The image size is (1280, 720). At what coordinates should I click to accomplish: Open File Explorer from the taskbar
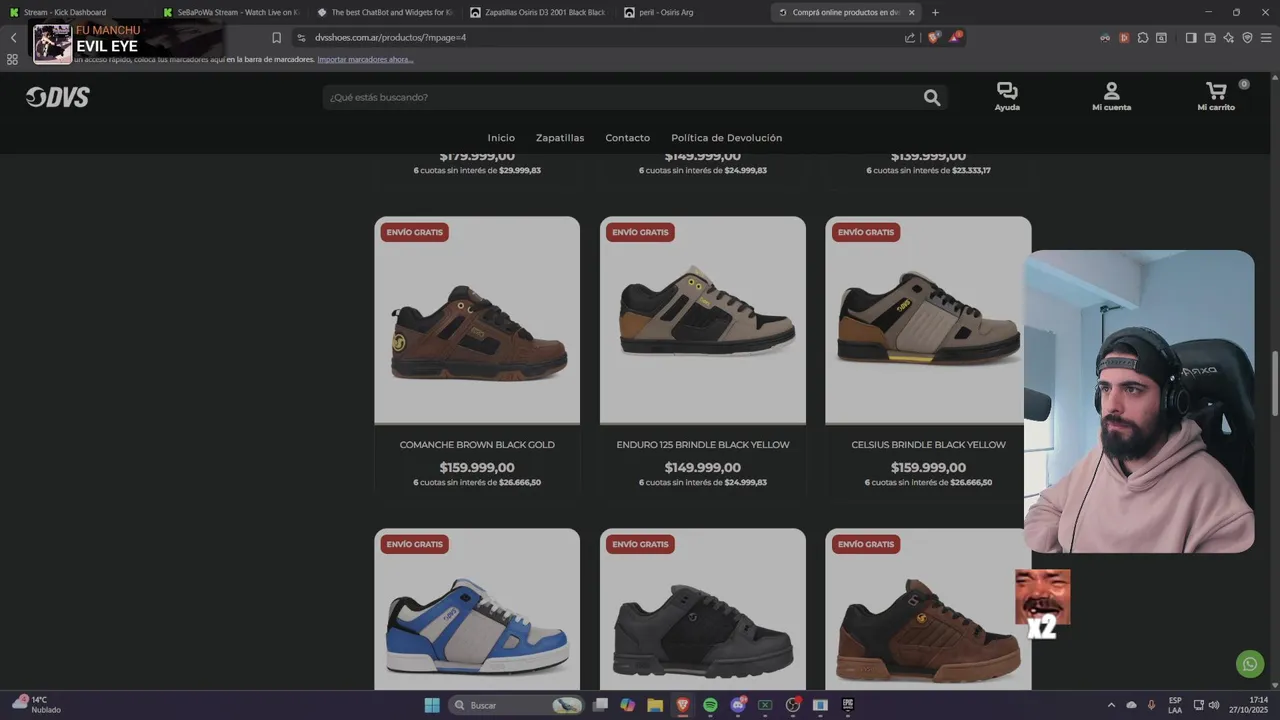click(x=655, y=705)
